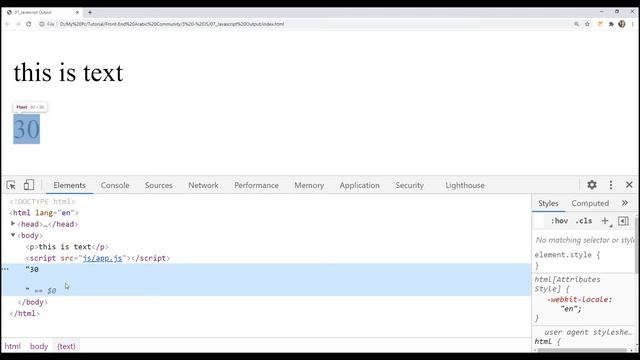640x360 pixels.
Task: Go back in browser history
Action: pos(7,24)
